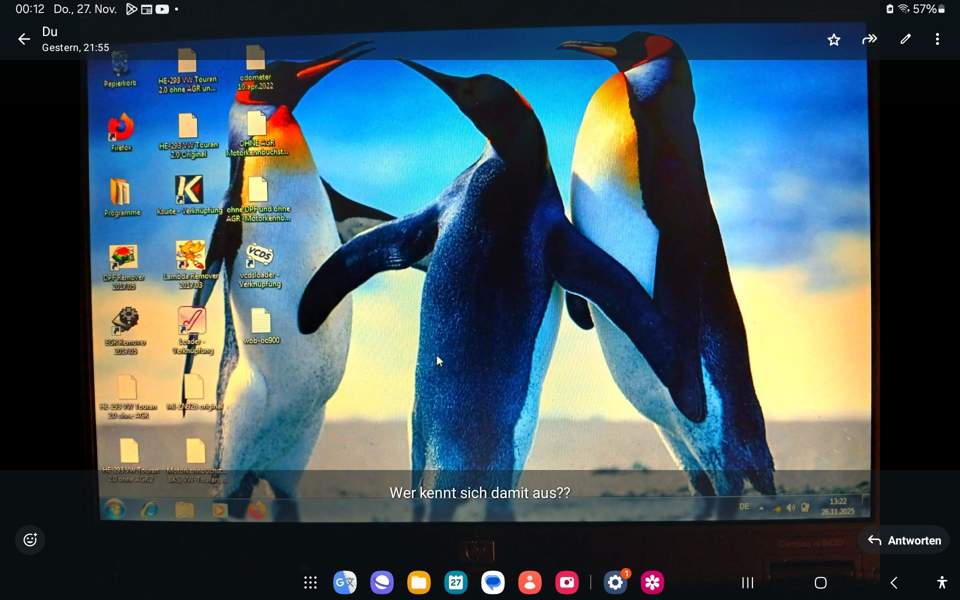Open the Messages app in taskbar

(493, 583)
